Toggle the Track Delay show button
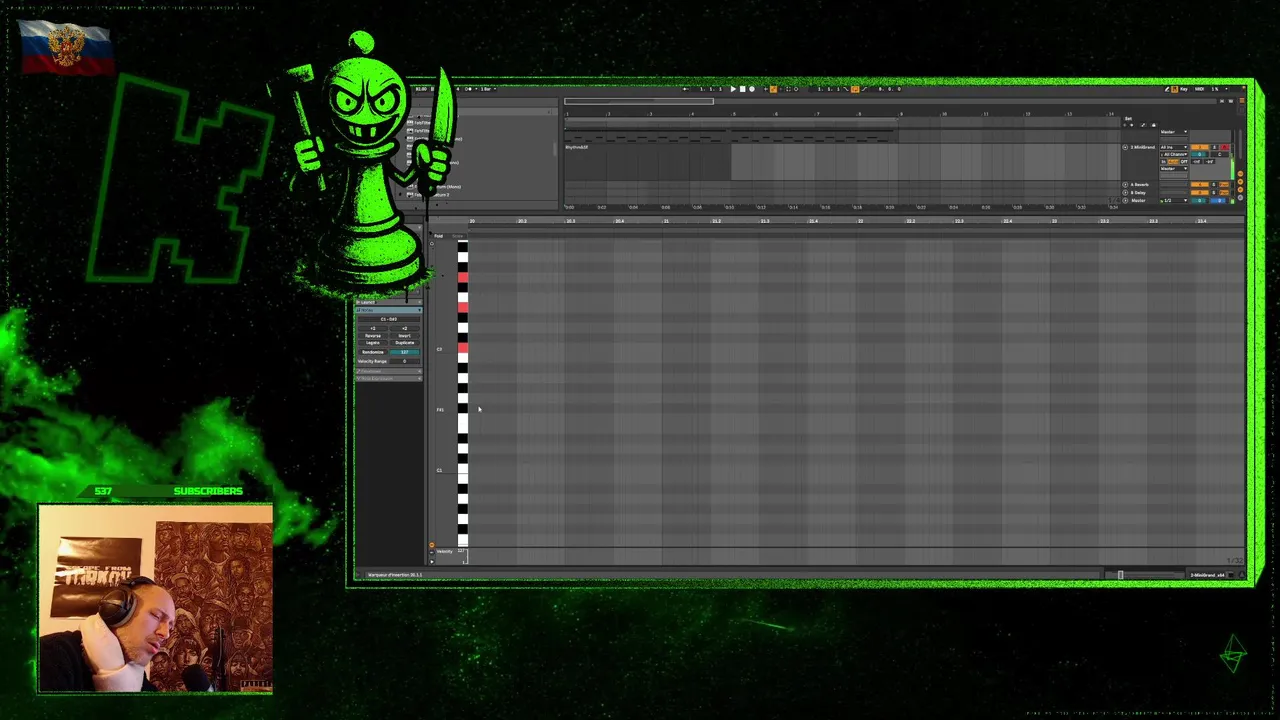Screen dimensions: 1280x720 pyautogui.click(x=1240, y=198)
